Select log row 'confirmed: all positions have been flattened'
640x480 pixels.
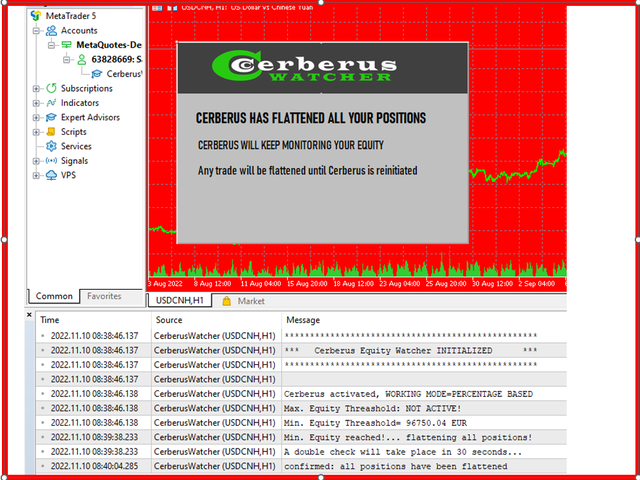coord(301,466)
